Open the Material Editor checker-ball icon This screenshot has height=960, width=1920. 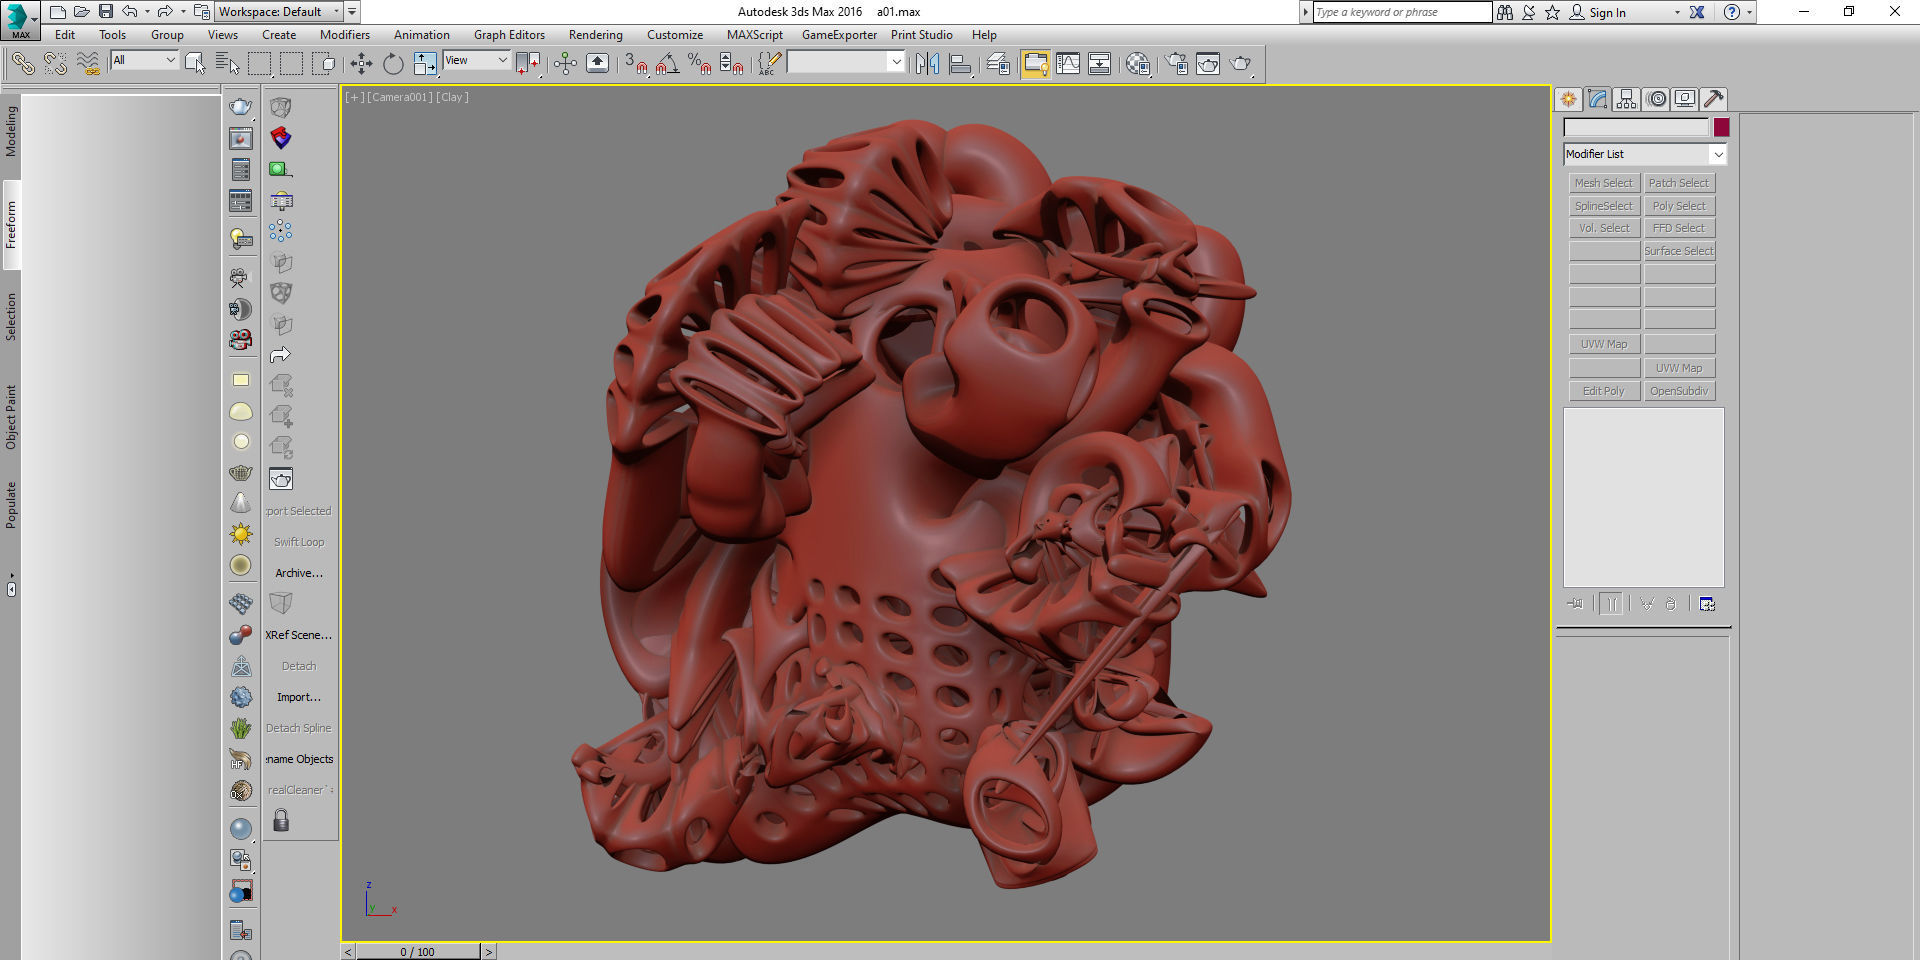pos(1138,64)
